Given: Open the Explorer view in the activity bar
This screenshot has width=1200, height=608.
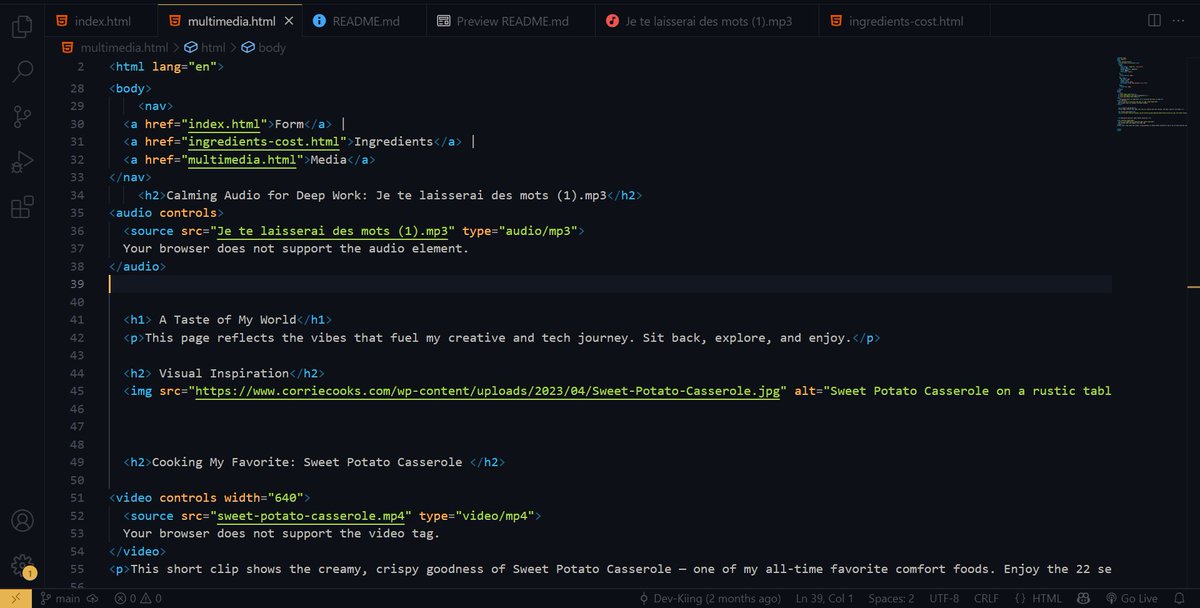Looking at the screenshot, I should 21,27.
